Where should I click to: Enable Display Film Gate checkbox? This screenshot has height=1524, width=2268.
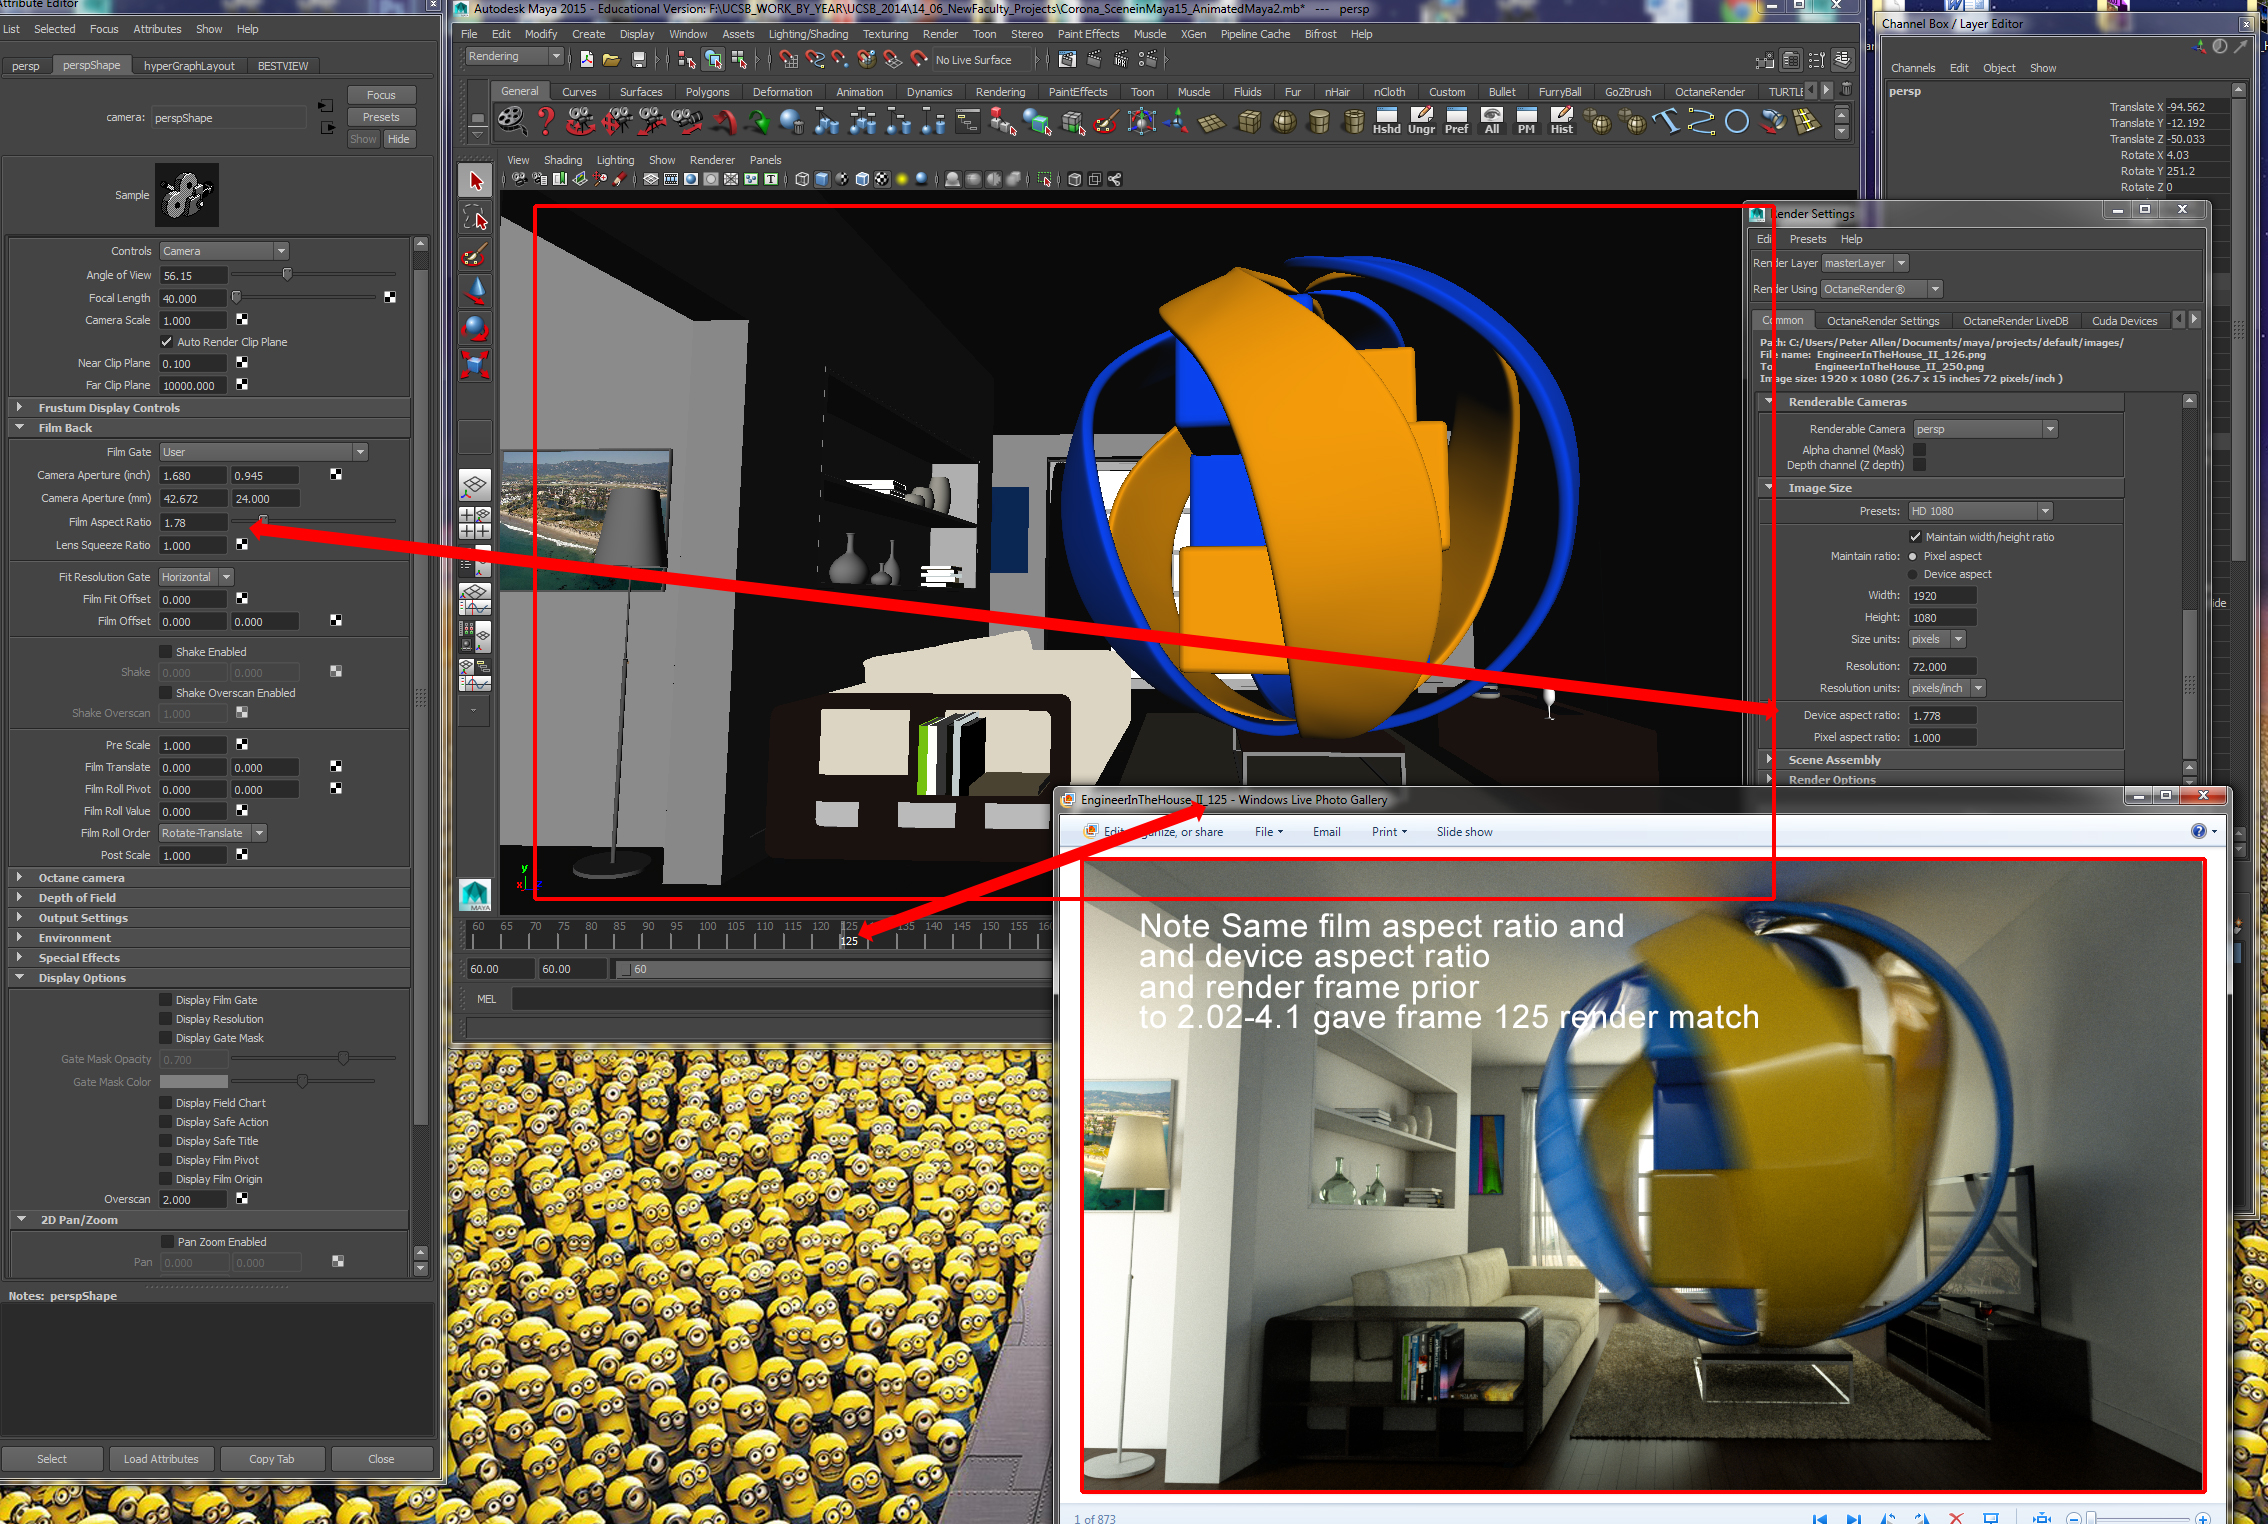167,1000
